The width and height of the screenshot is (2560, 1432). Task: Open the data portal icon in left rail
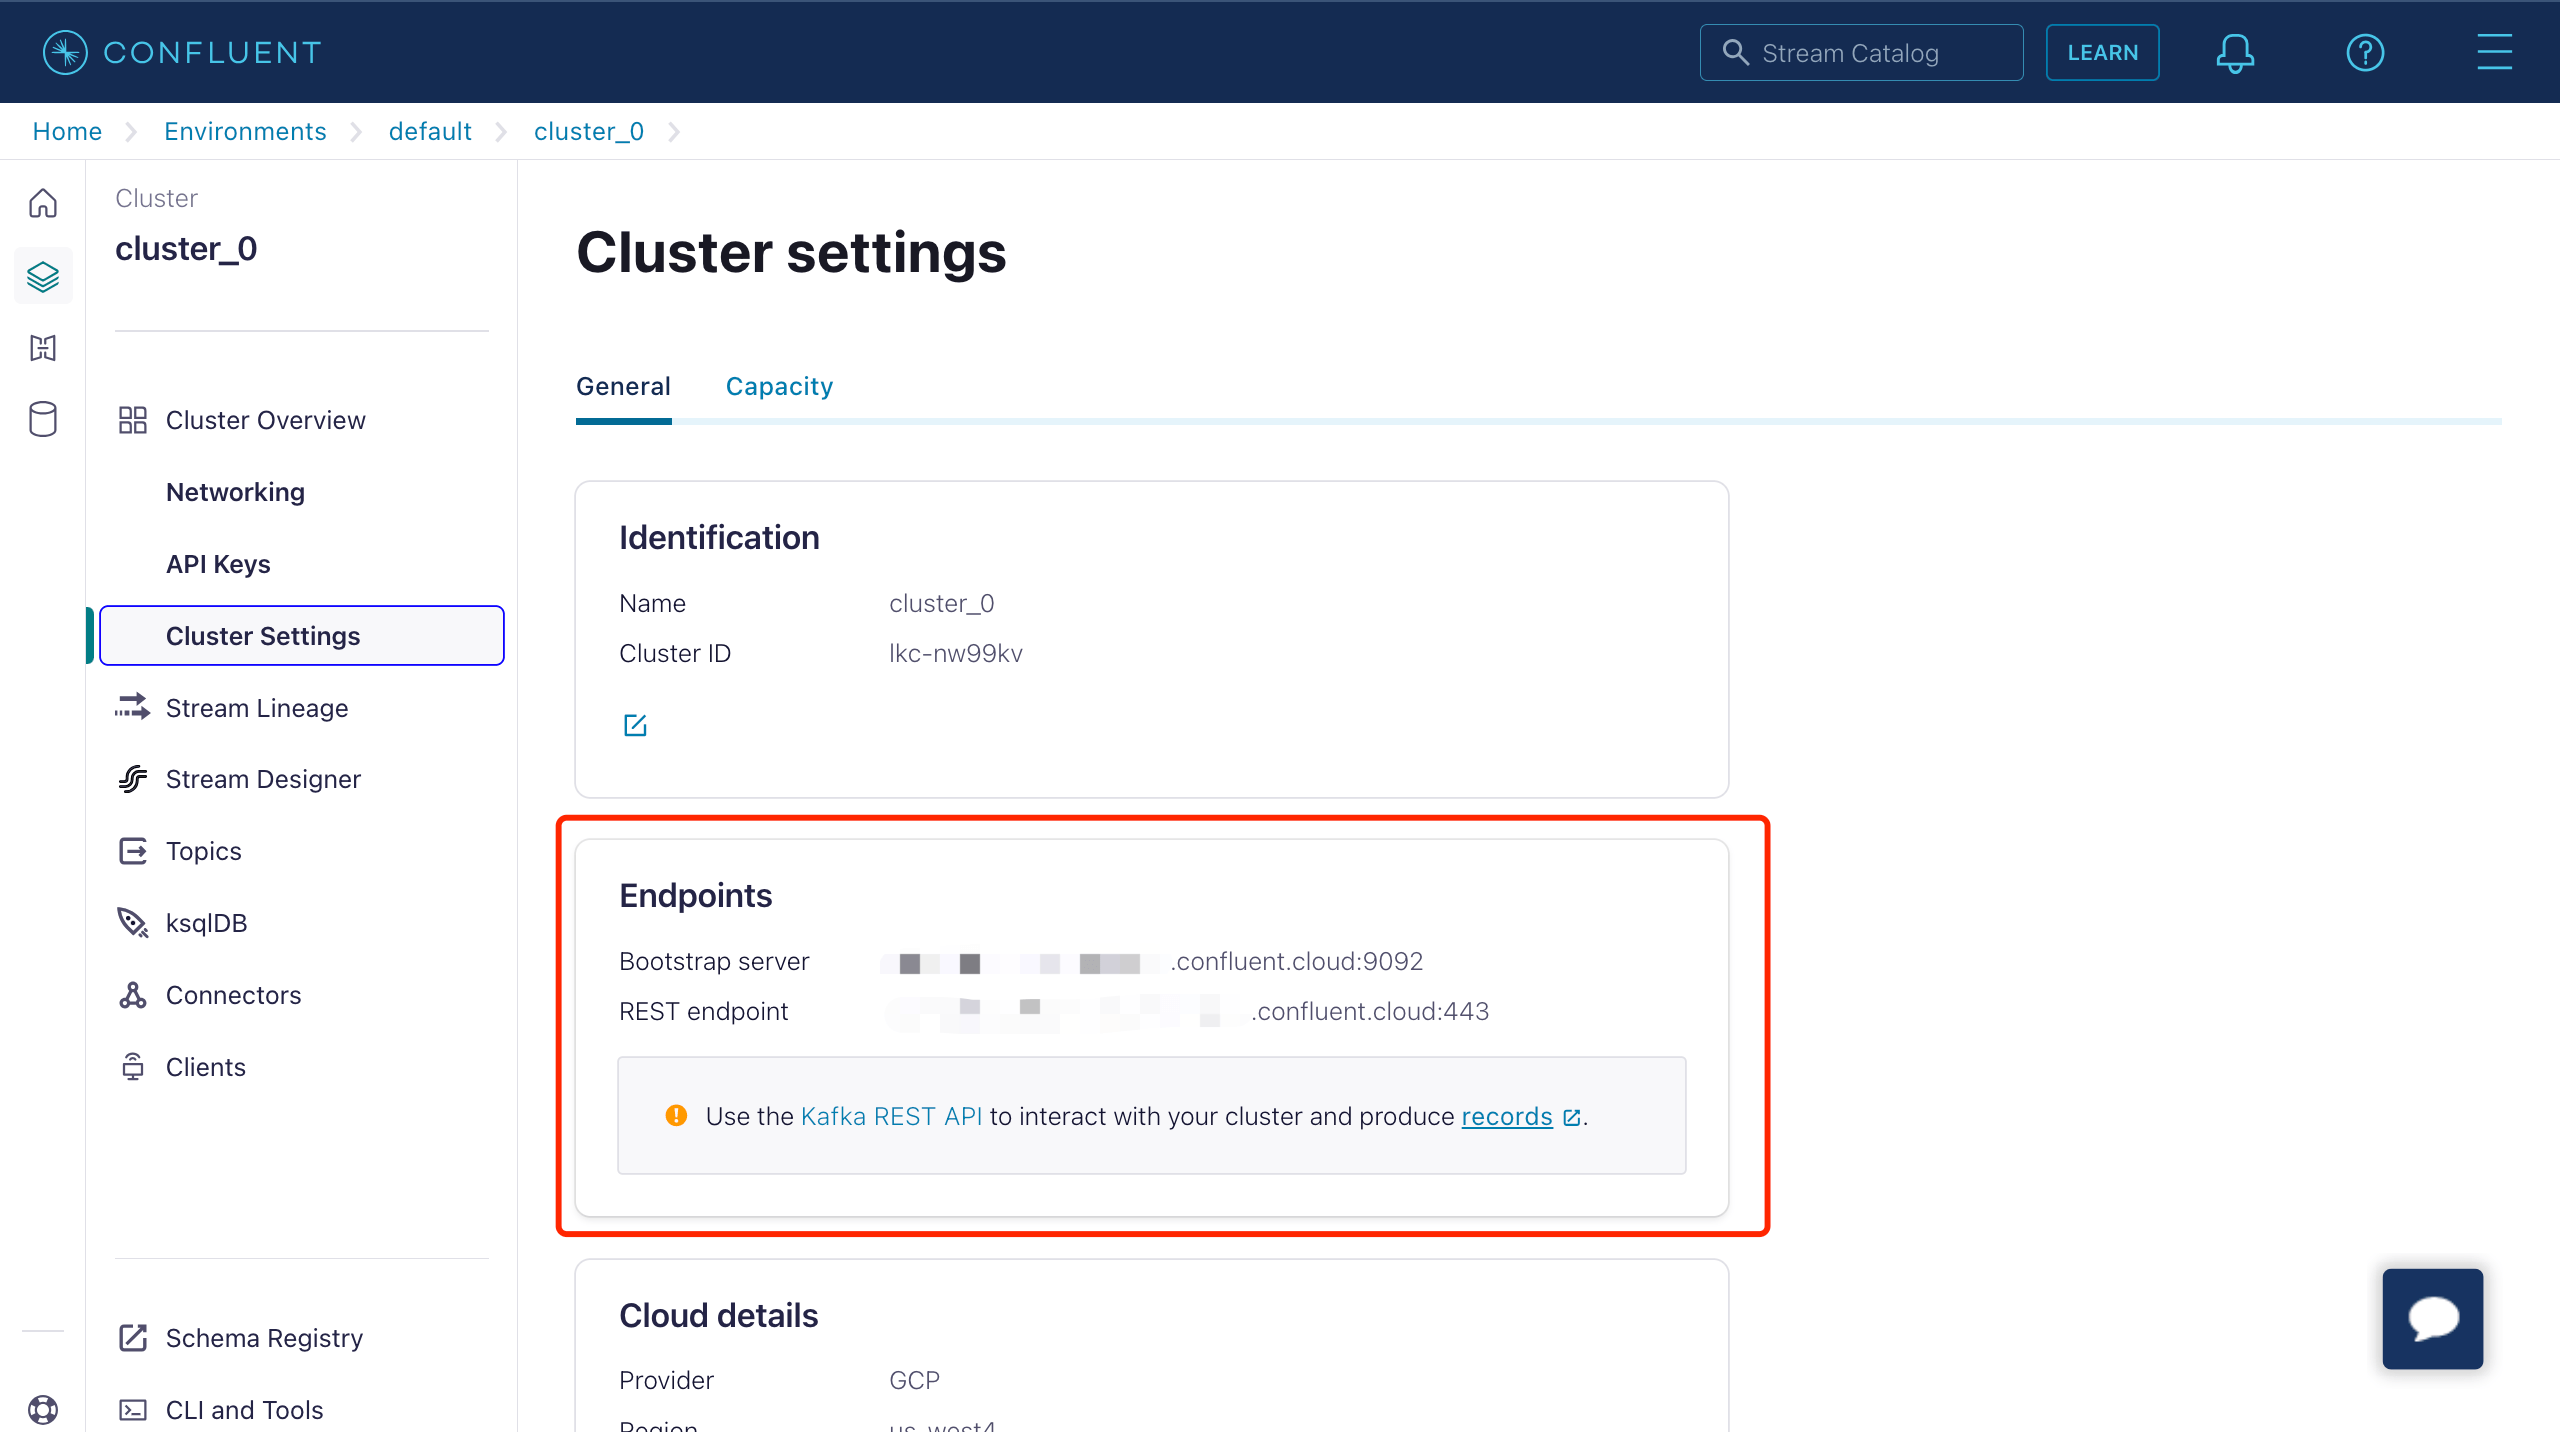coord(43,348)
